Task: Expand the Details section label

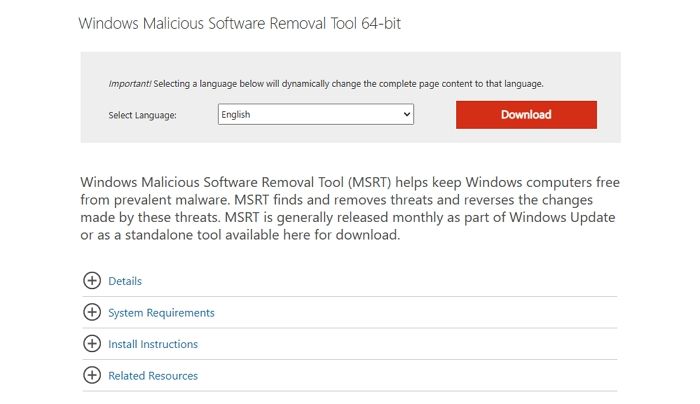Action: pyautogui.click(x=125, y=282)
